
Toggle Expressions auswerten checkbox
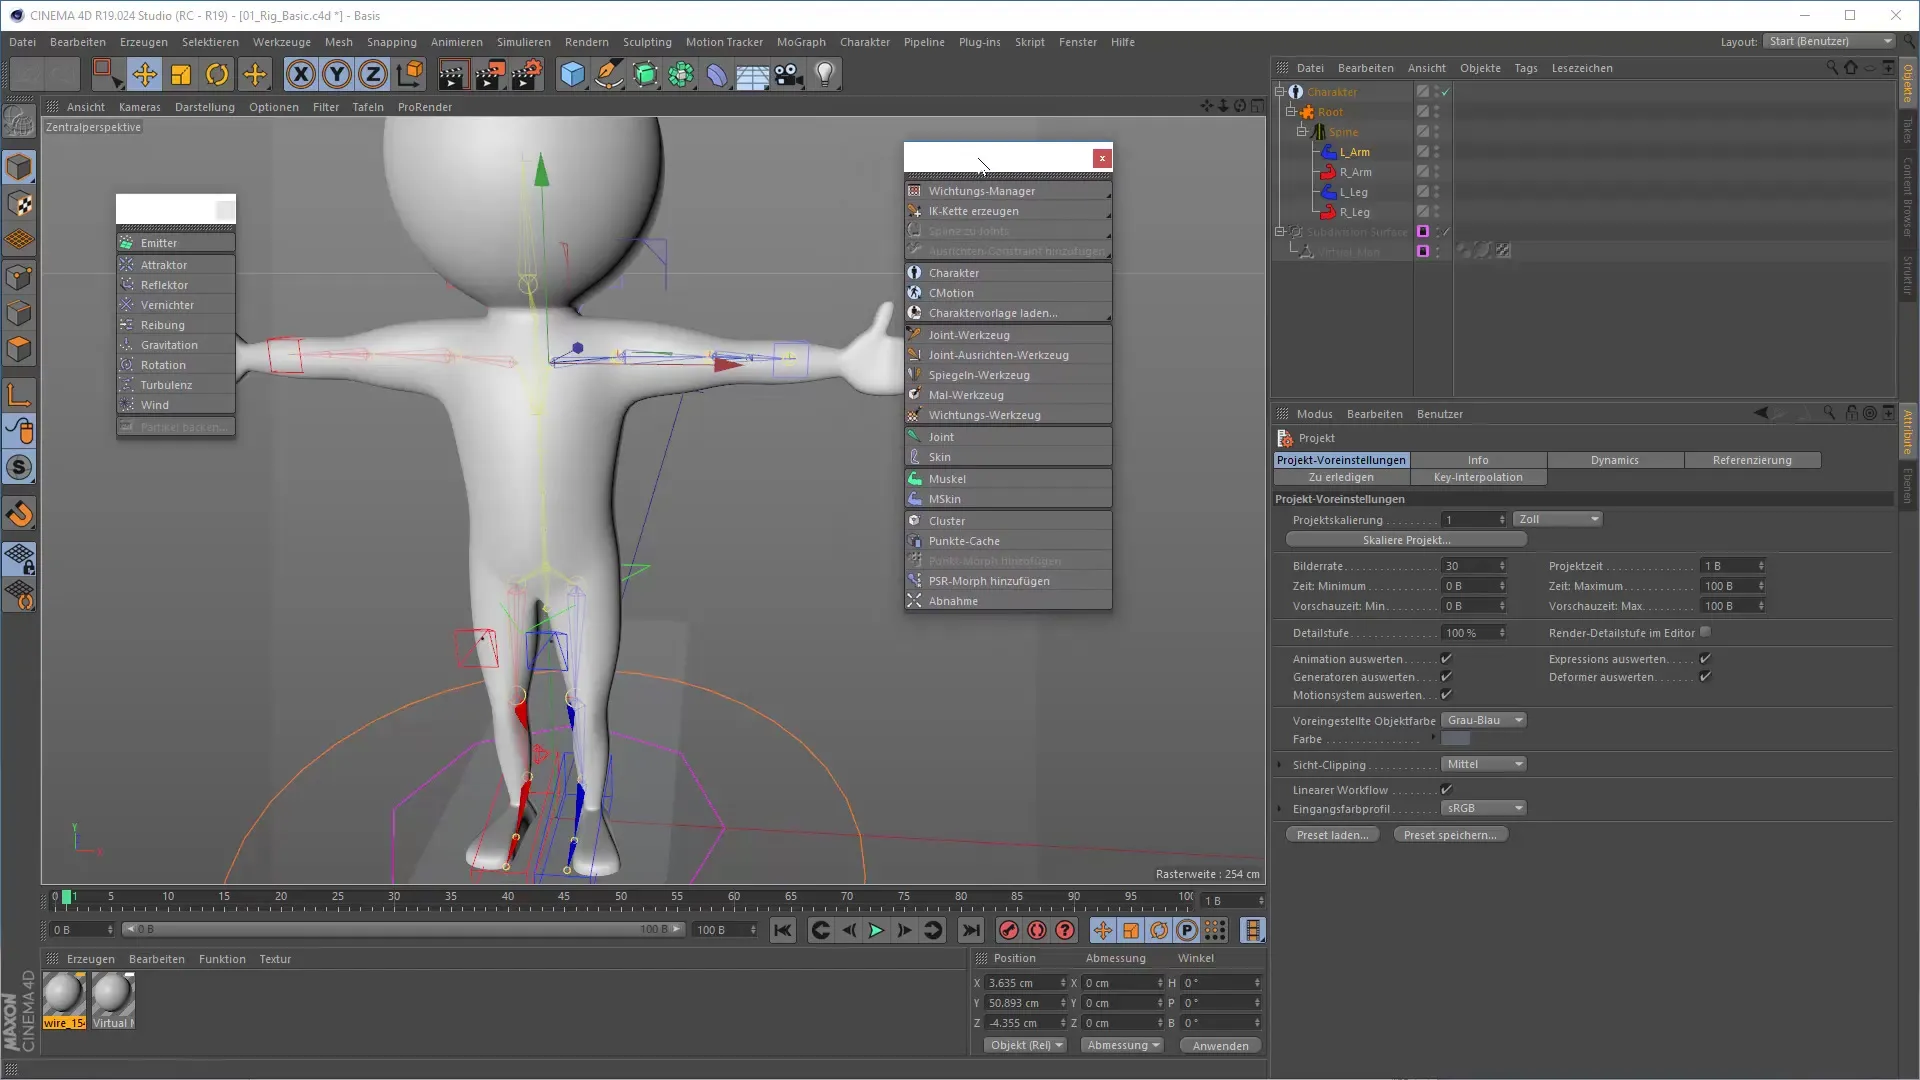click(1705, 658)
